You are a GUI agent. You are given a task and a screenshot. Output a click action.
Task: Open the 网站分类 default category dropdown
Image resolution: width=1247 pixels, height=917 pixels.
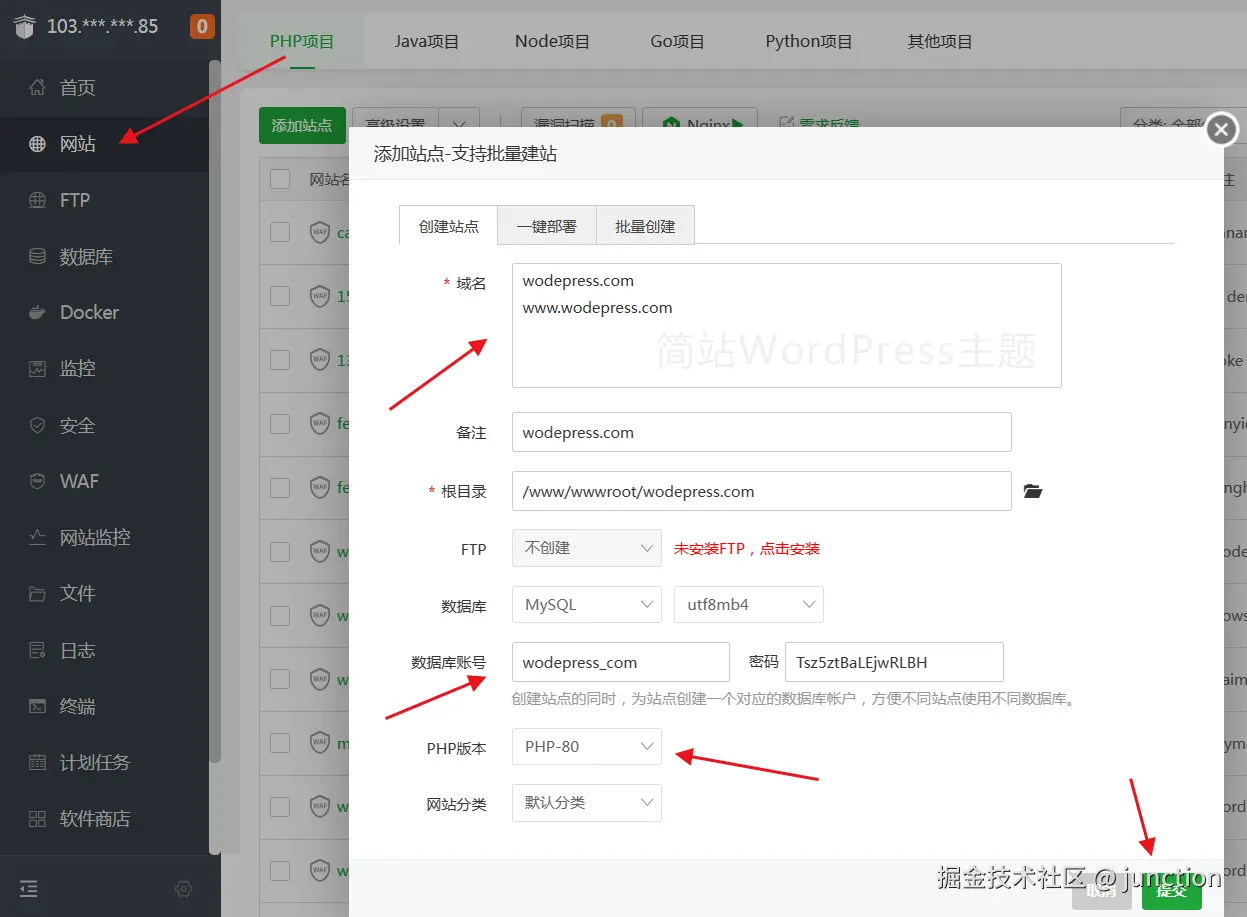click(586, 803)
